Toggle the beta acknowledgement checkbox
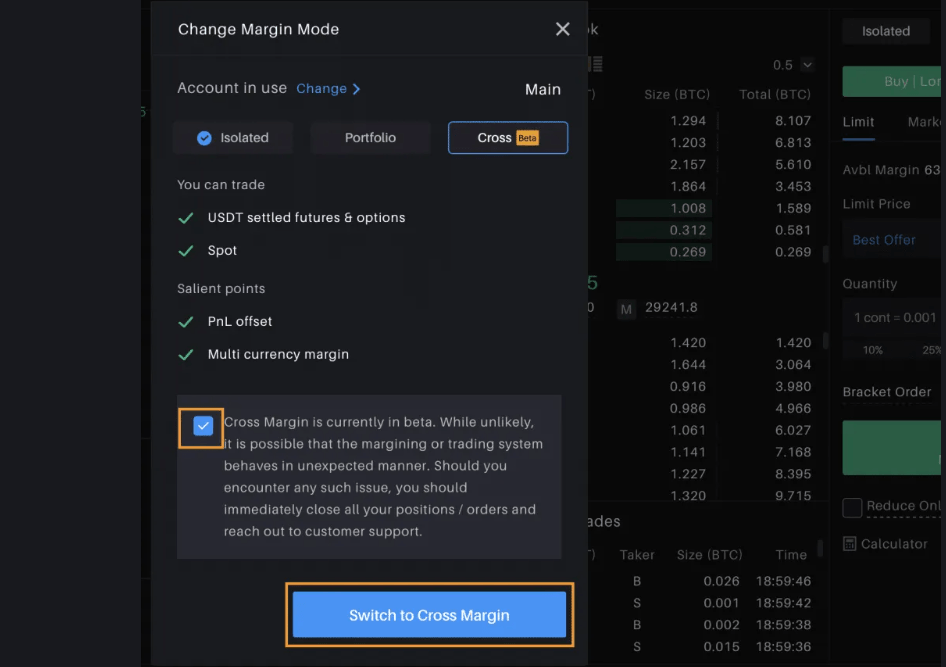Image resolution: width=946 pixels, height=667 pixels. pos(203,426)
